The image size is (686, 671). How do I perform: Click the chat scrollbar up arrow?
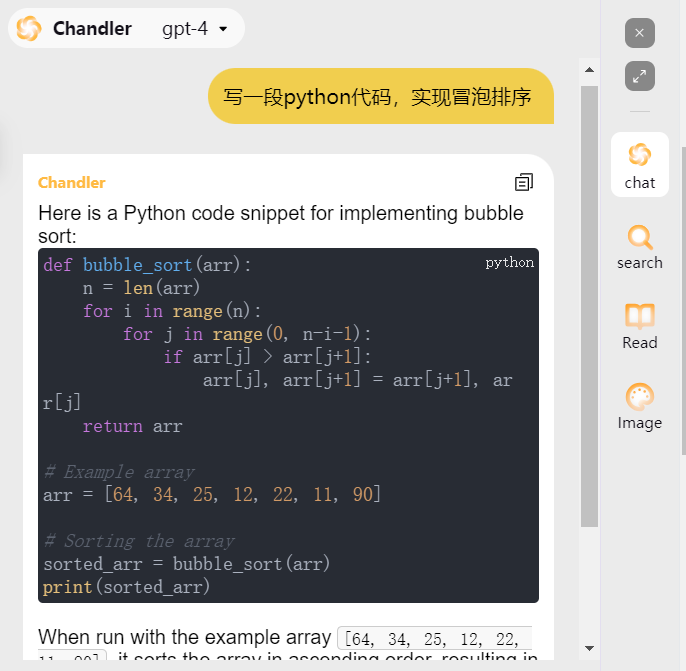click(x=589, y=71)
